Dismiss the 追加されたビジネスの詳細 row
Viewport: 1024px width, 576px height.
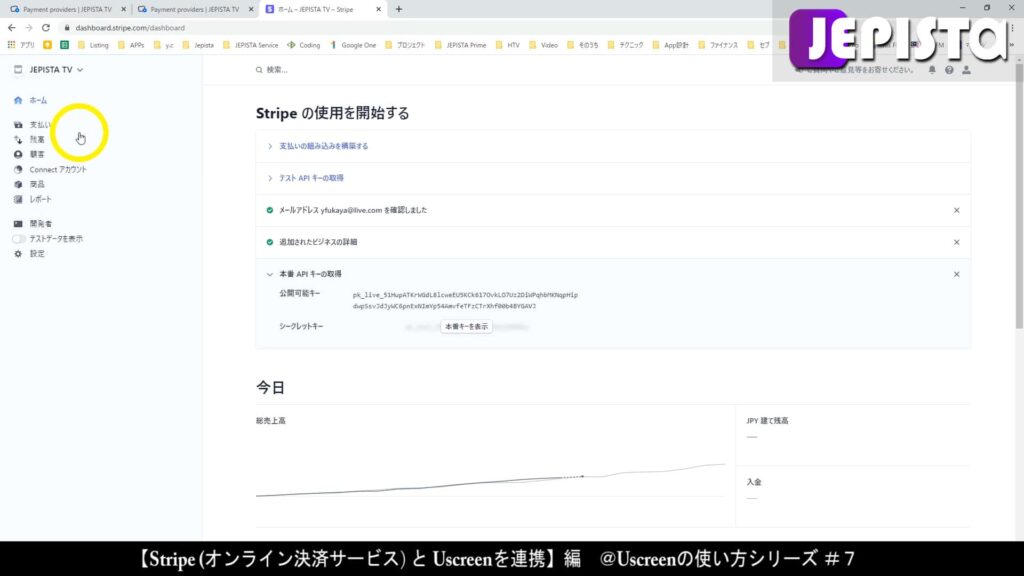click(957, 242)
